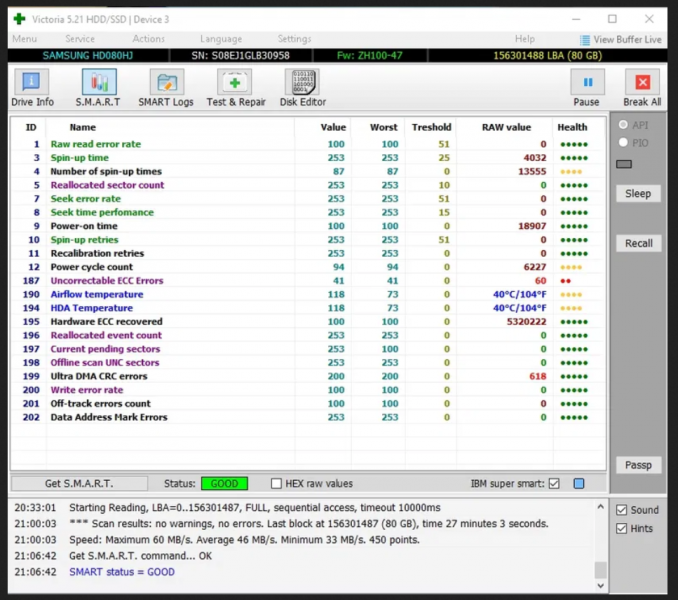Click the Get S.M.A.R.T. button

pyautogui.click(x=79, y=484)
